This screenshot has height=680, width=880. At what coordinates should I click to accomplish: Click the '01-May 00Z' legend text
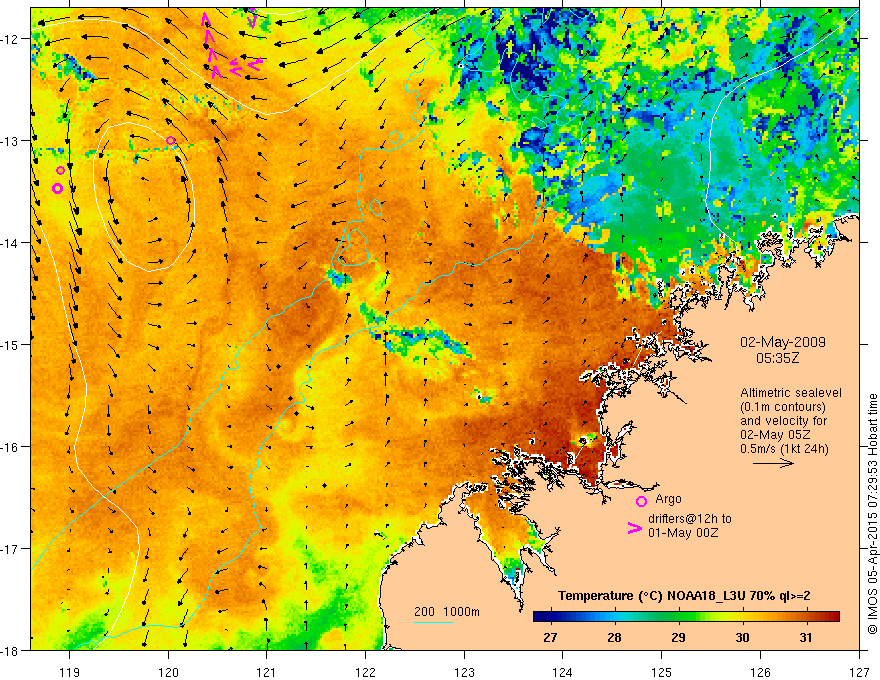point(682,532)
